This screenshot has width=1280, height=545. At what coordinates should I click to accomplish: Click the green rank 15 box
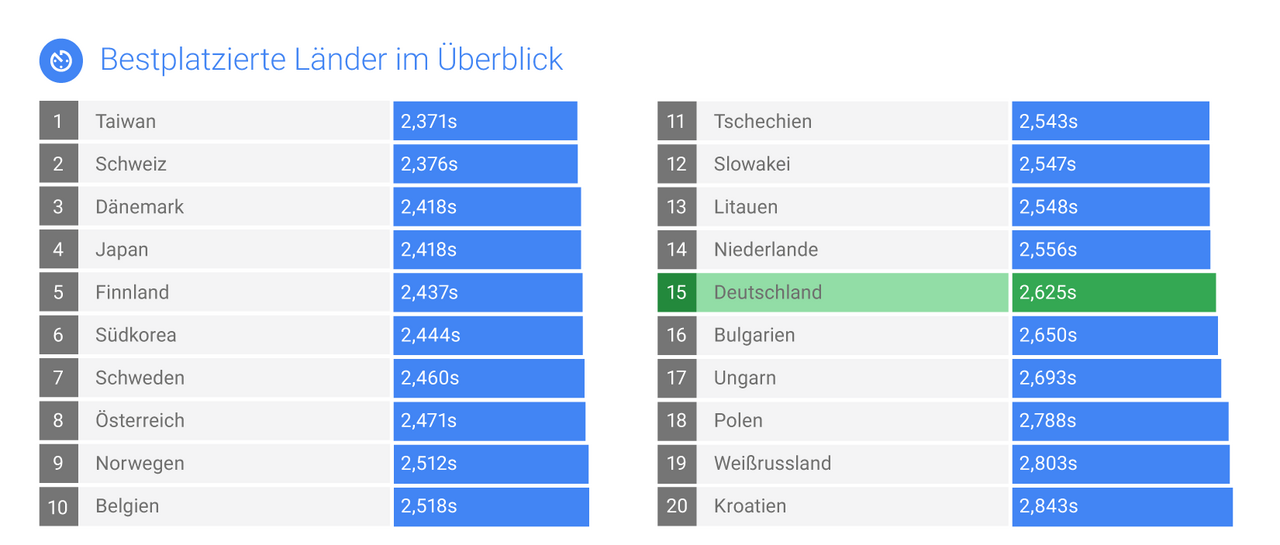pyautogui.click(x=676, y=292)
